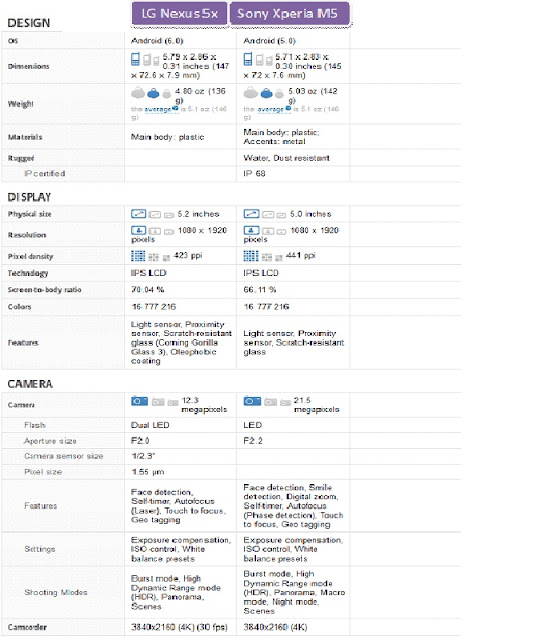Click the DESIGN section heading
537x640 pixels.
29,23
